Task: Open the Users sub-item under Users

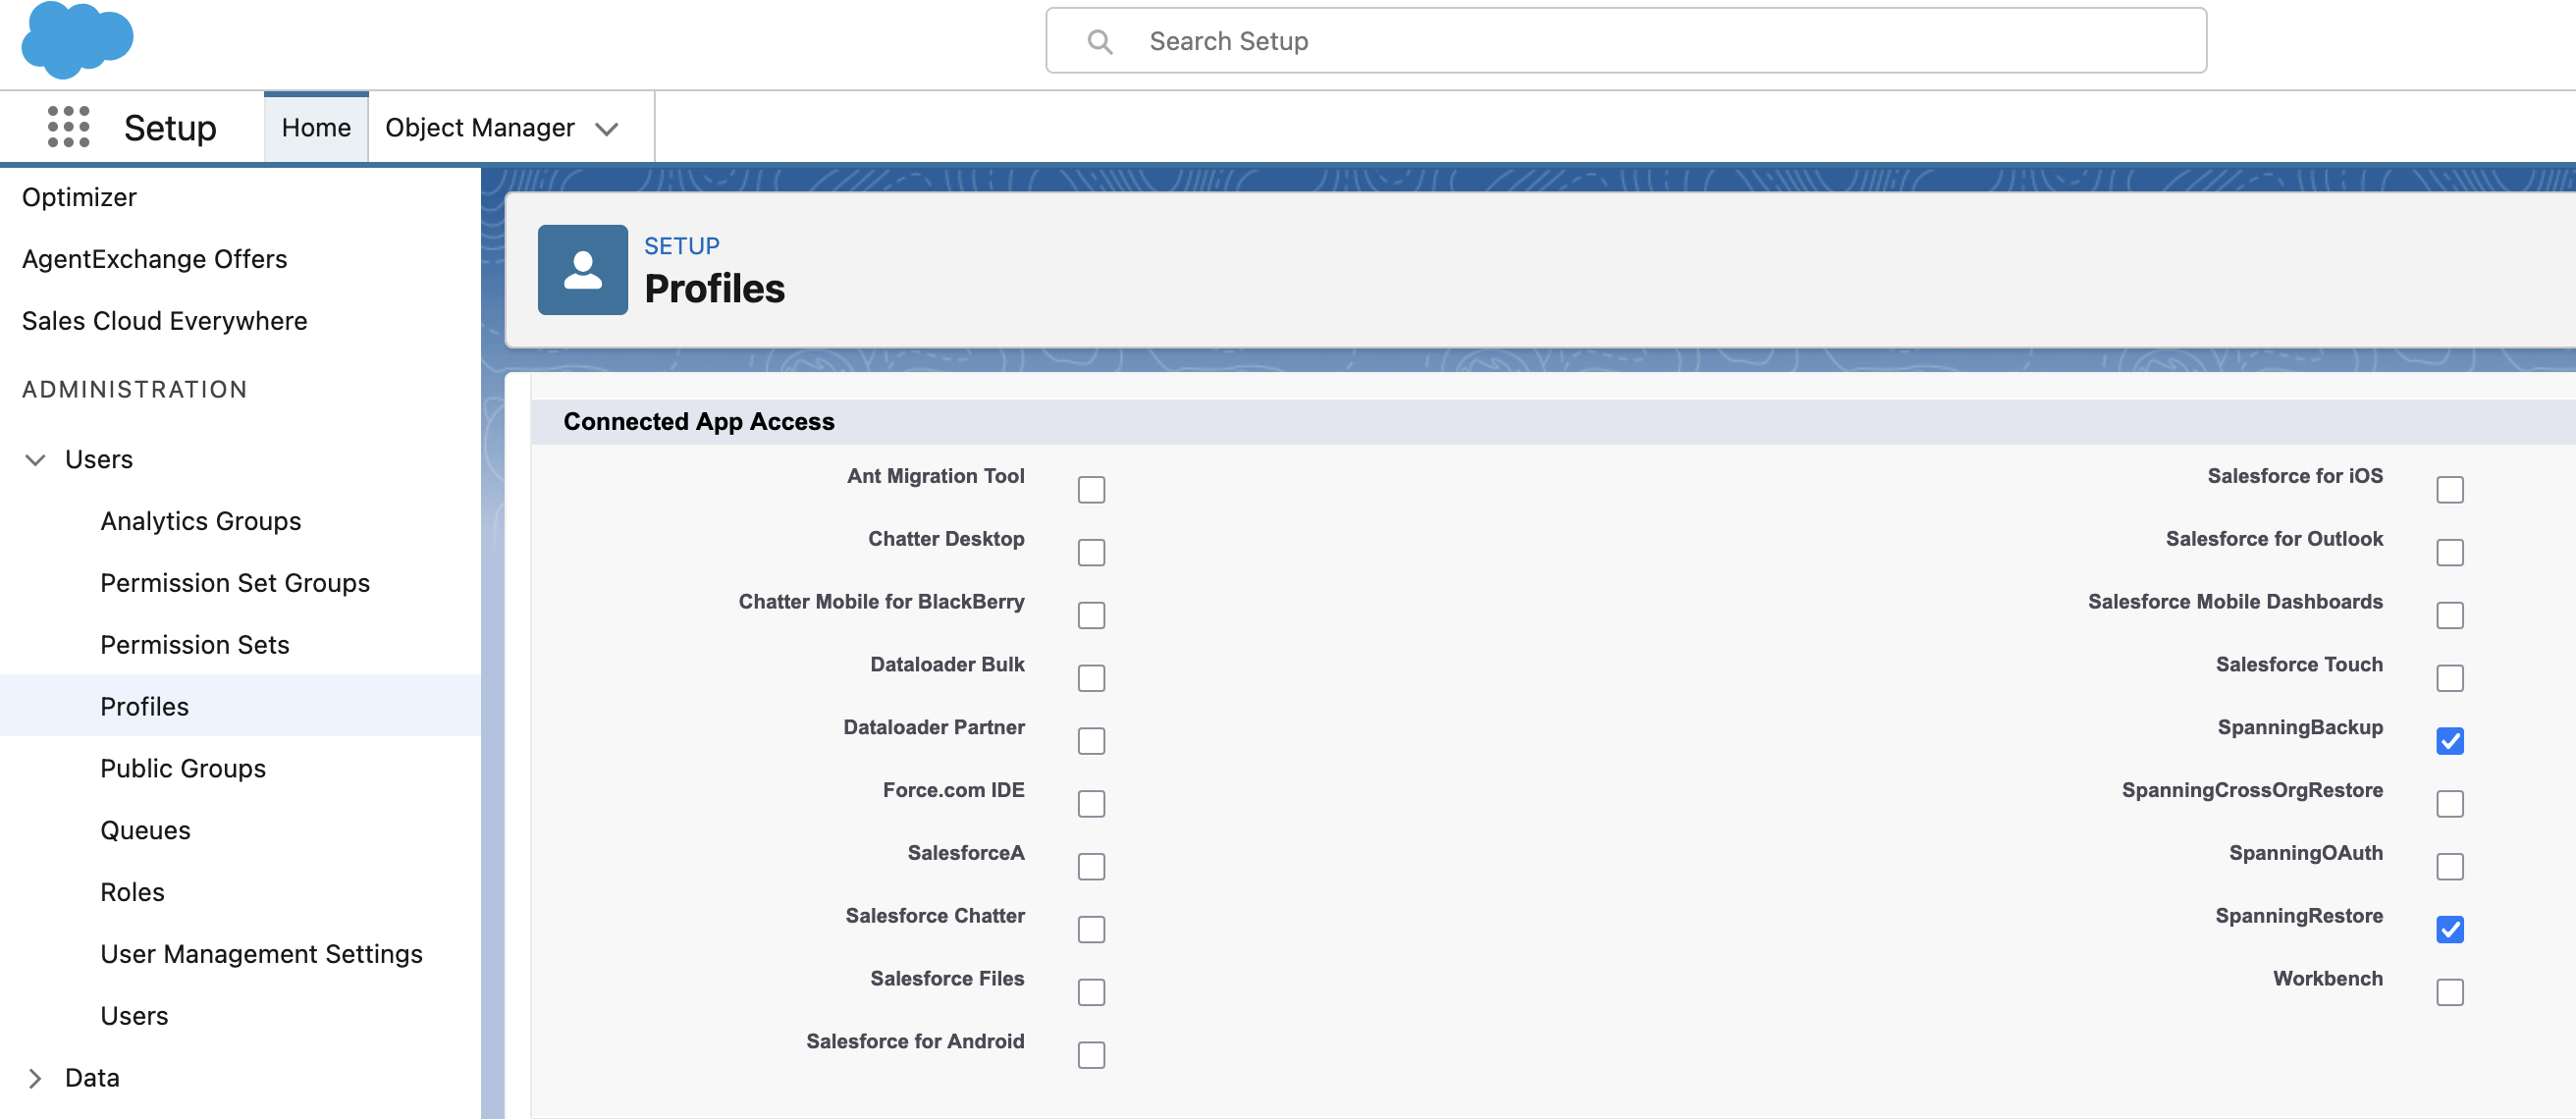Action: click(134, 1016)
